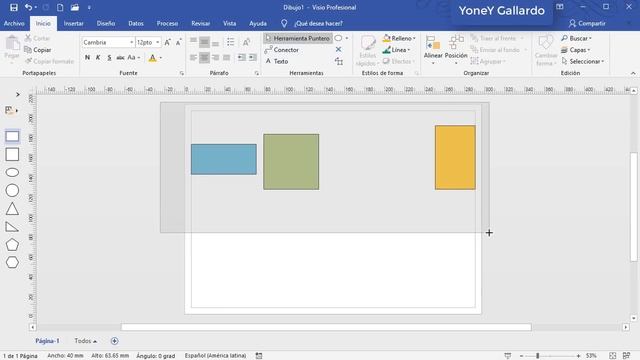640x360 pixels.
Task: Select Herramienta Puntero tool
Action: [297, 38]
